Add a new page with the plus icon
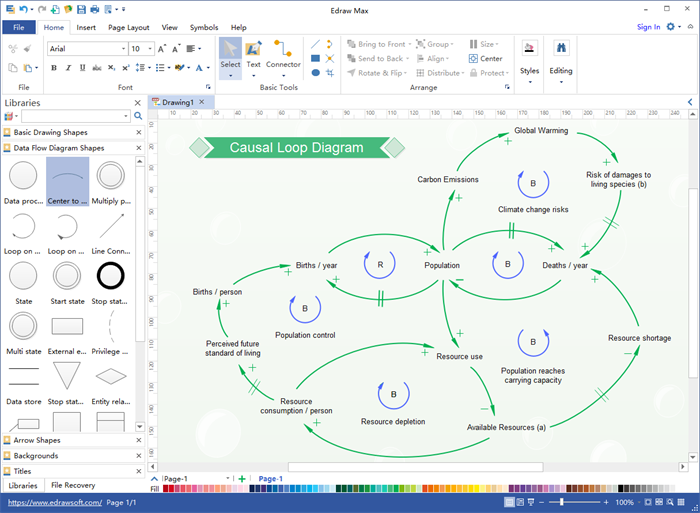 [242, 479]
